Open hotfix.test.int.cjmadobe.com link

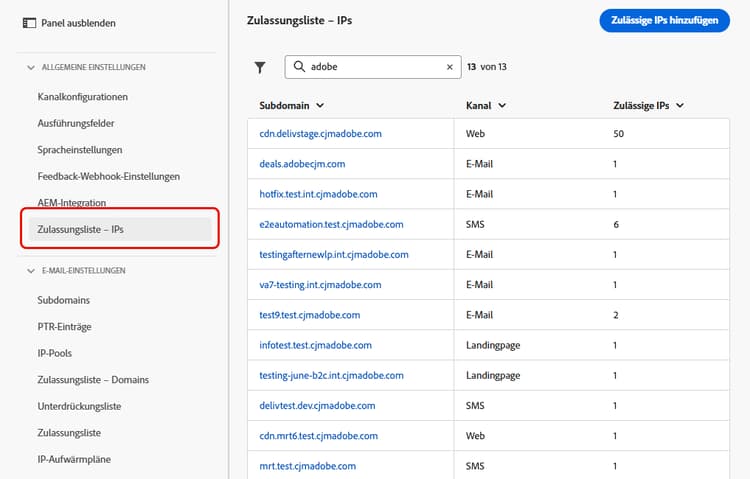coord(319,194)
